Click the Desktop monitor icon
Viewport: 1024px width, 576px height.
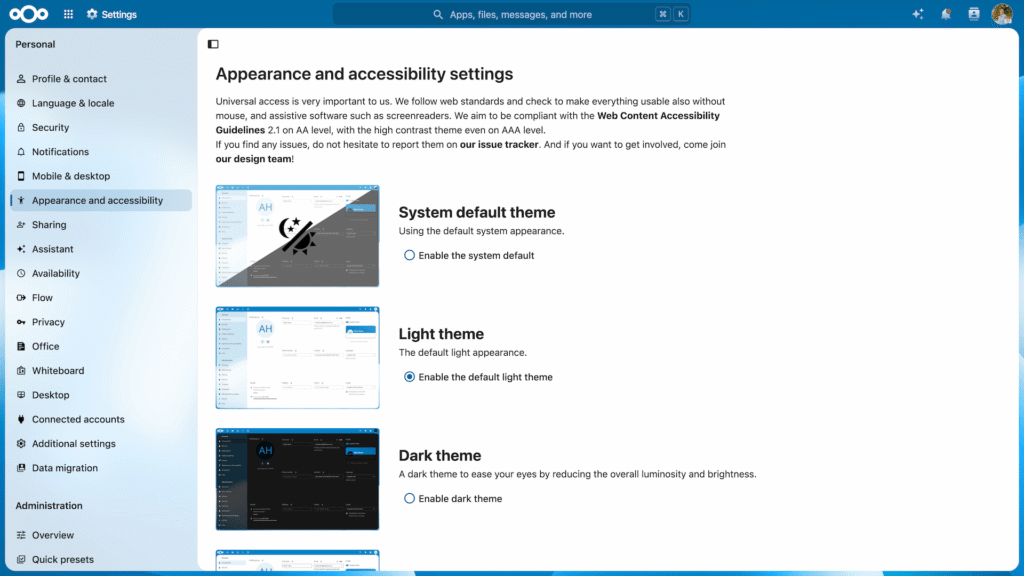(21, 395)
